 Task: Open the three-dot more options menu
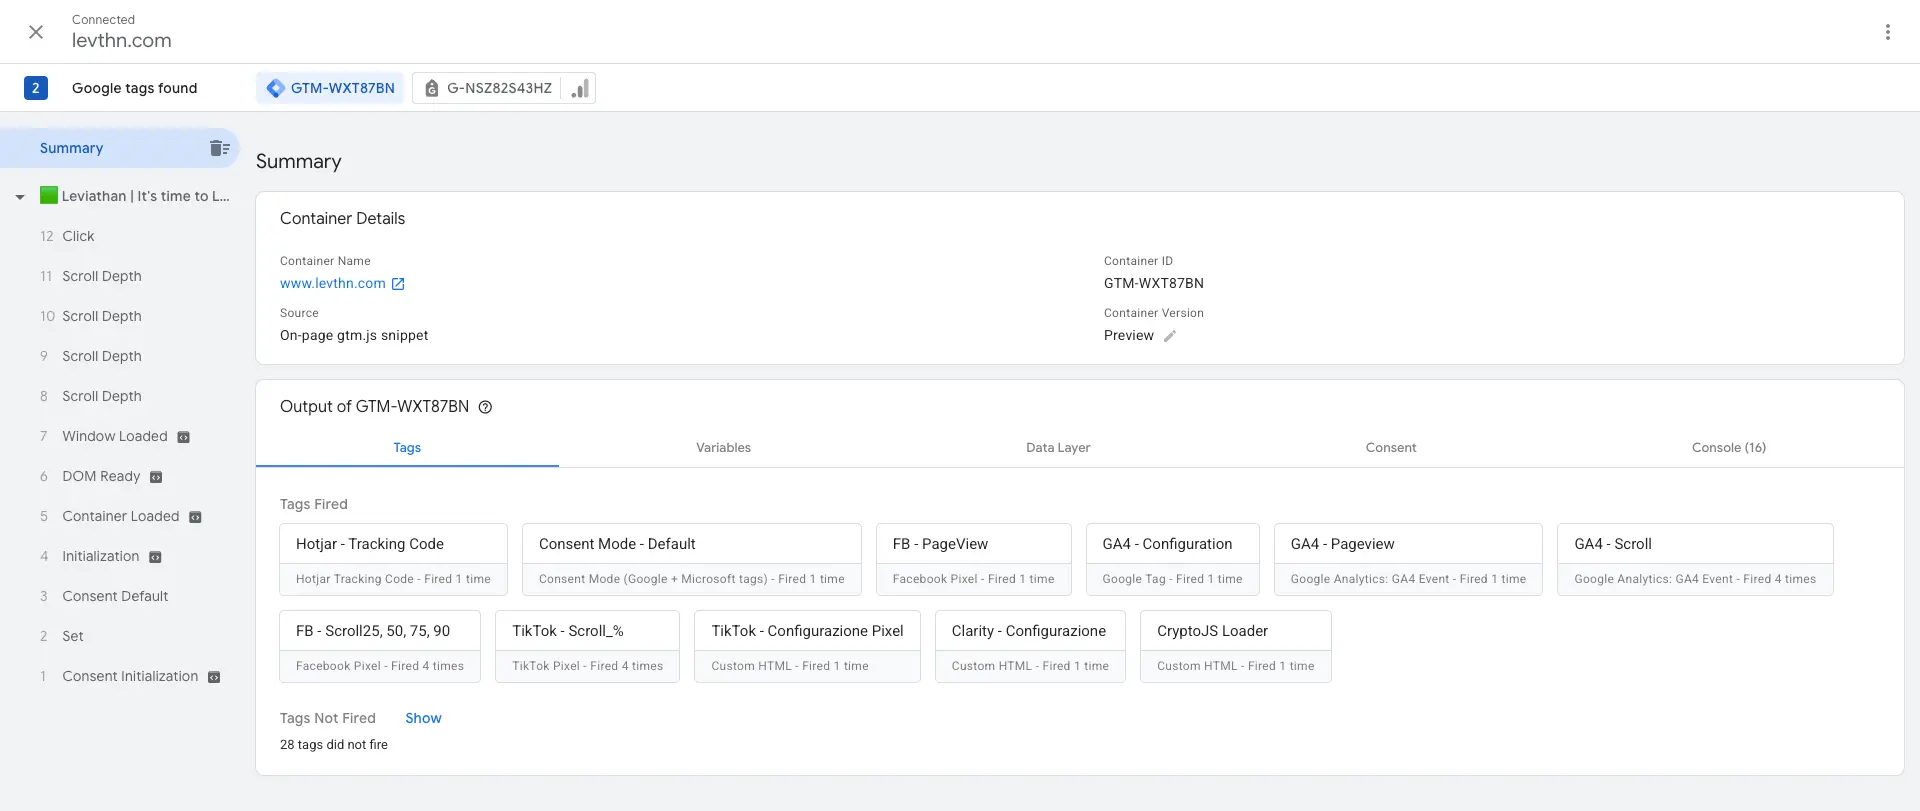[1887, 32]
